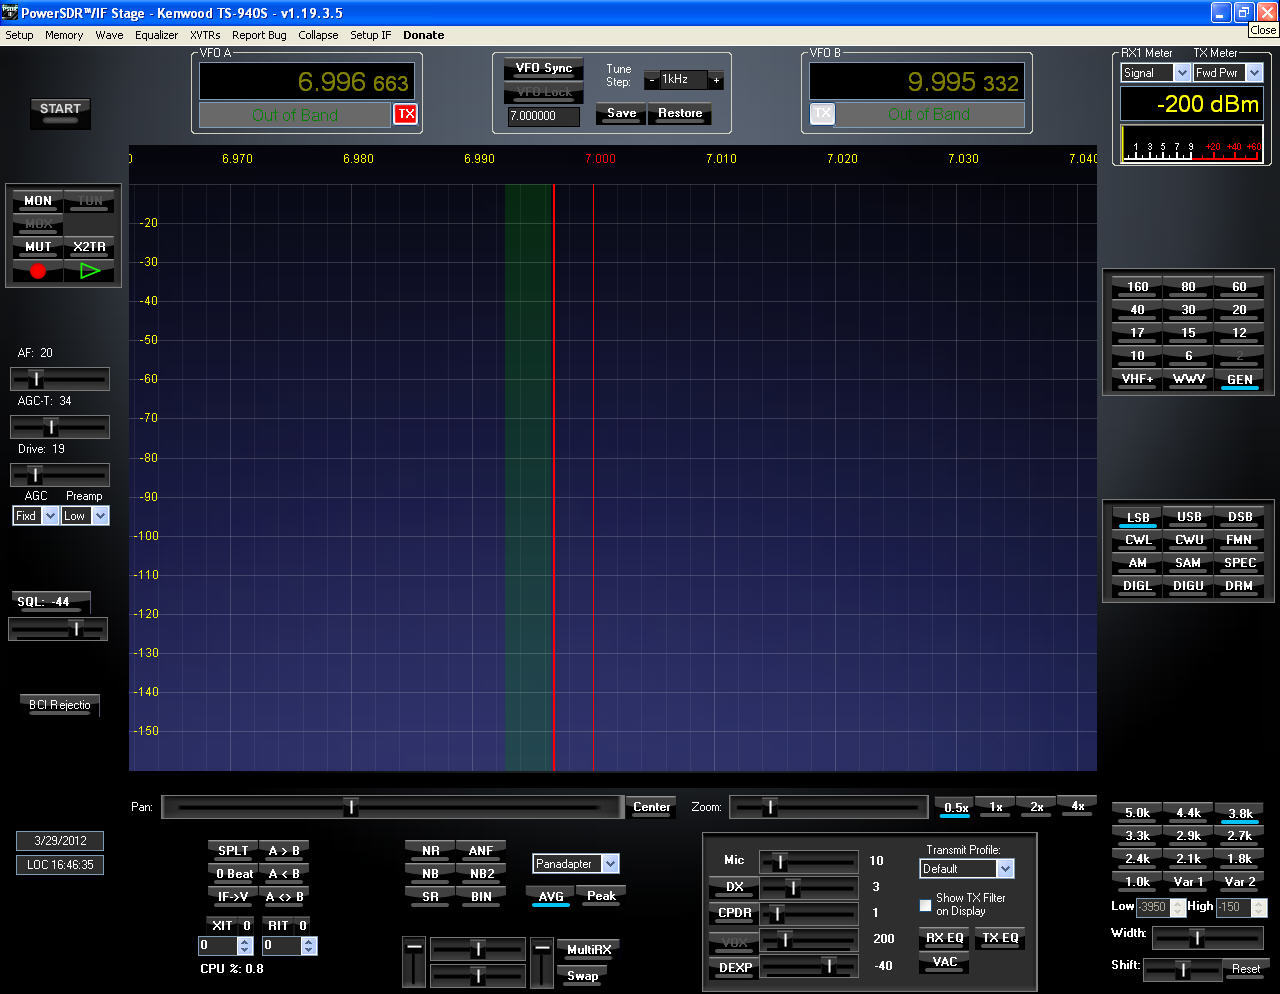Click the AF volume slider
This screenshot has height=994, width=1280.
[60, 379]
